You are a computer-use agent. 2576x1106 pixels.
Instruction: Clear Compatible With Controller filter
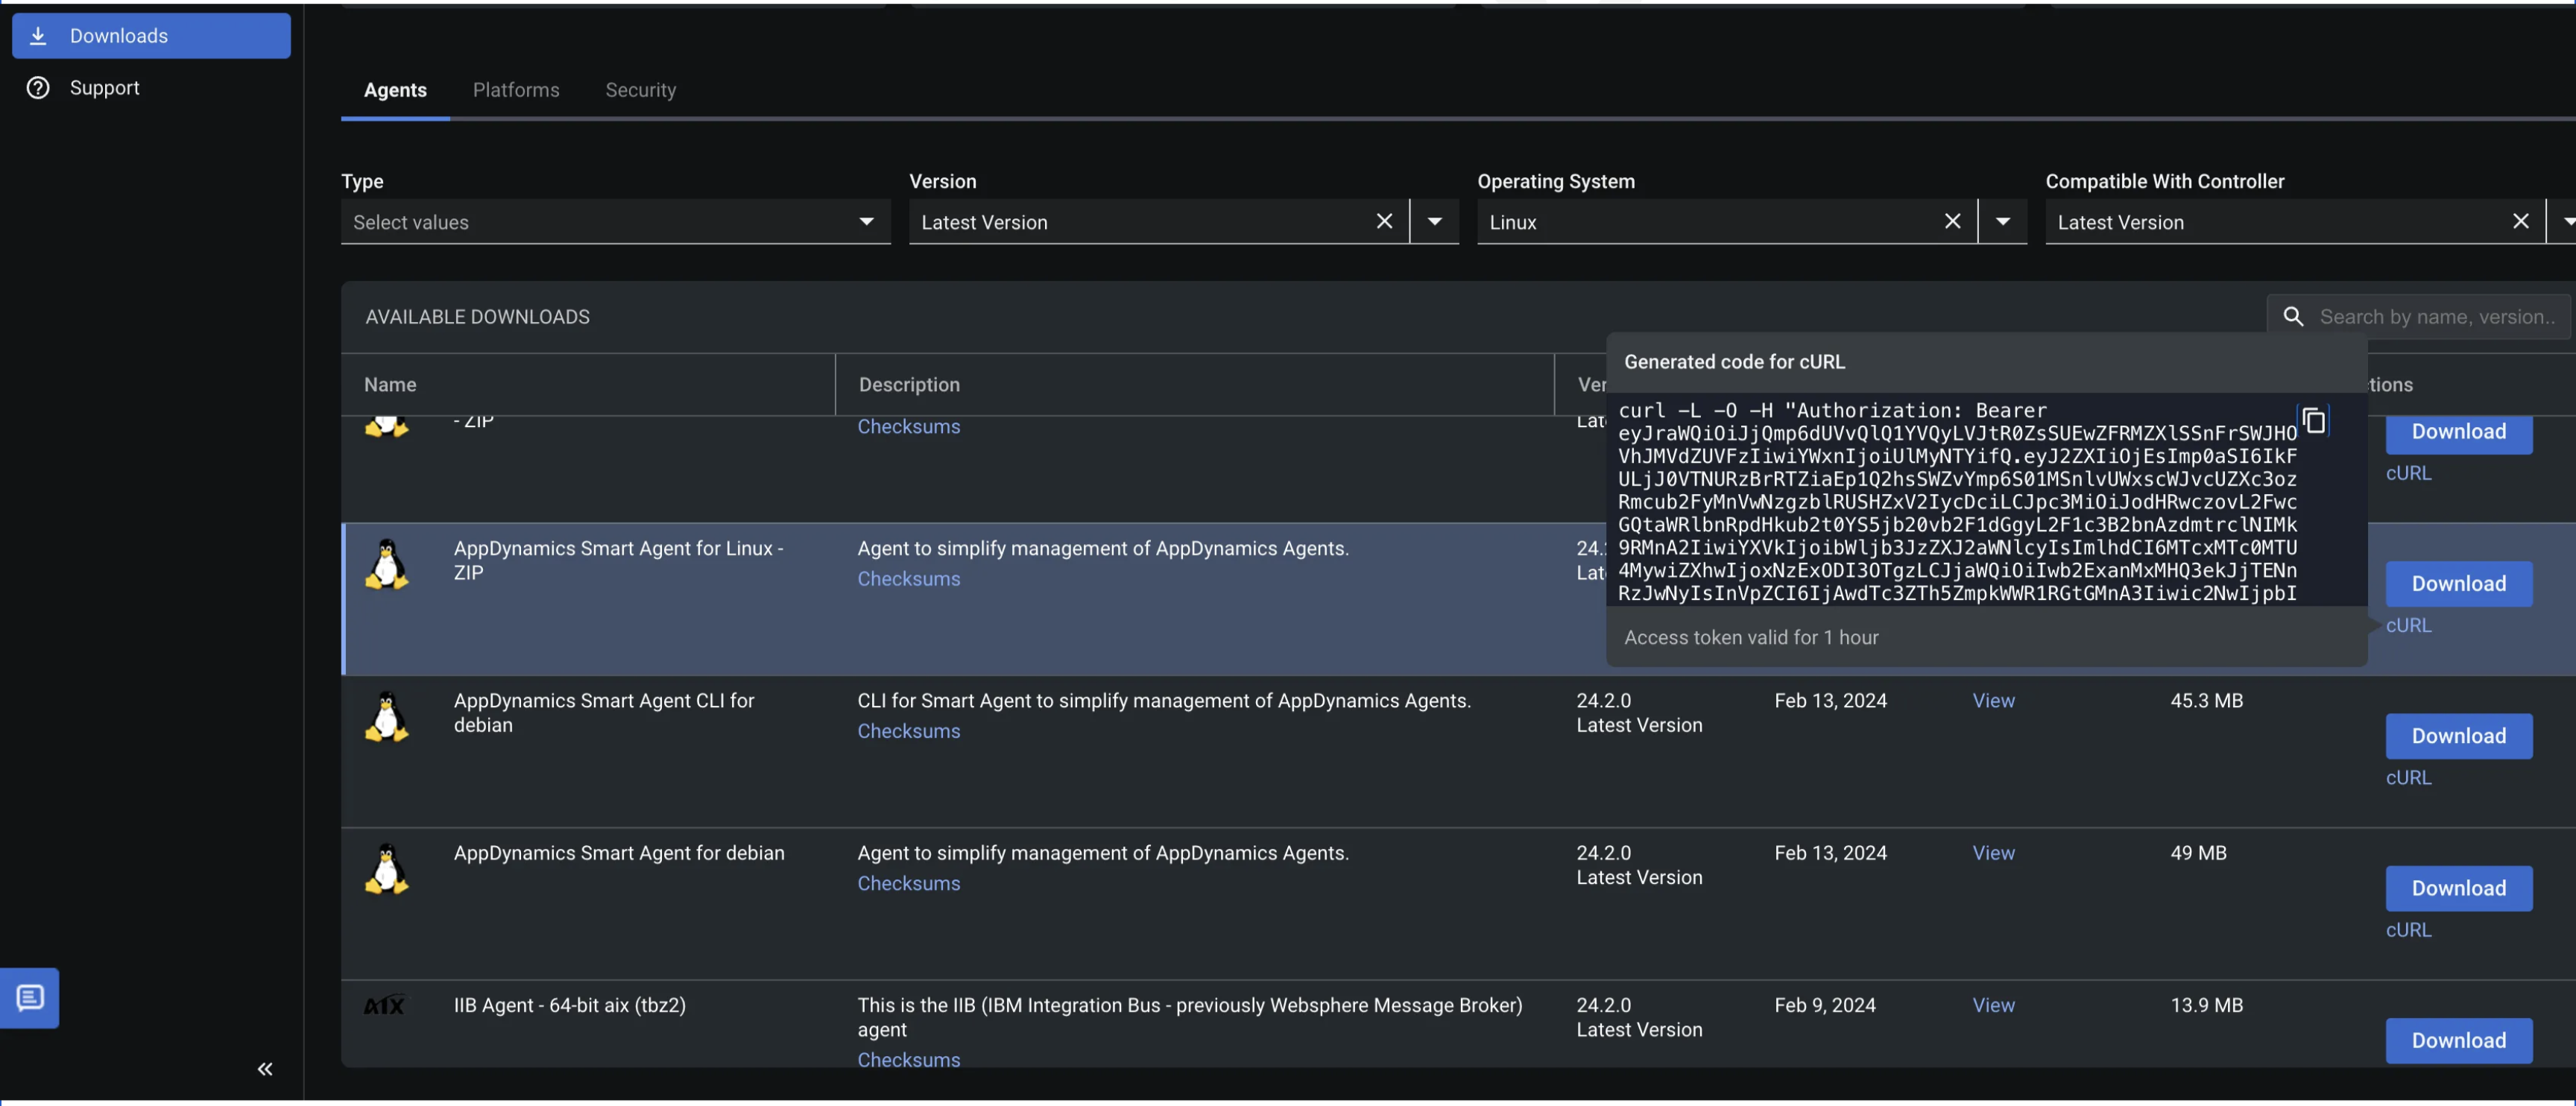pos(2521,221)
